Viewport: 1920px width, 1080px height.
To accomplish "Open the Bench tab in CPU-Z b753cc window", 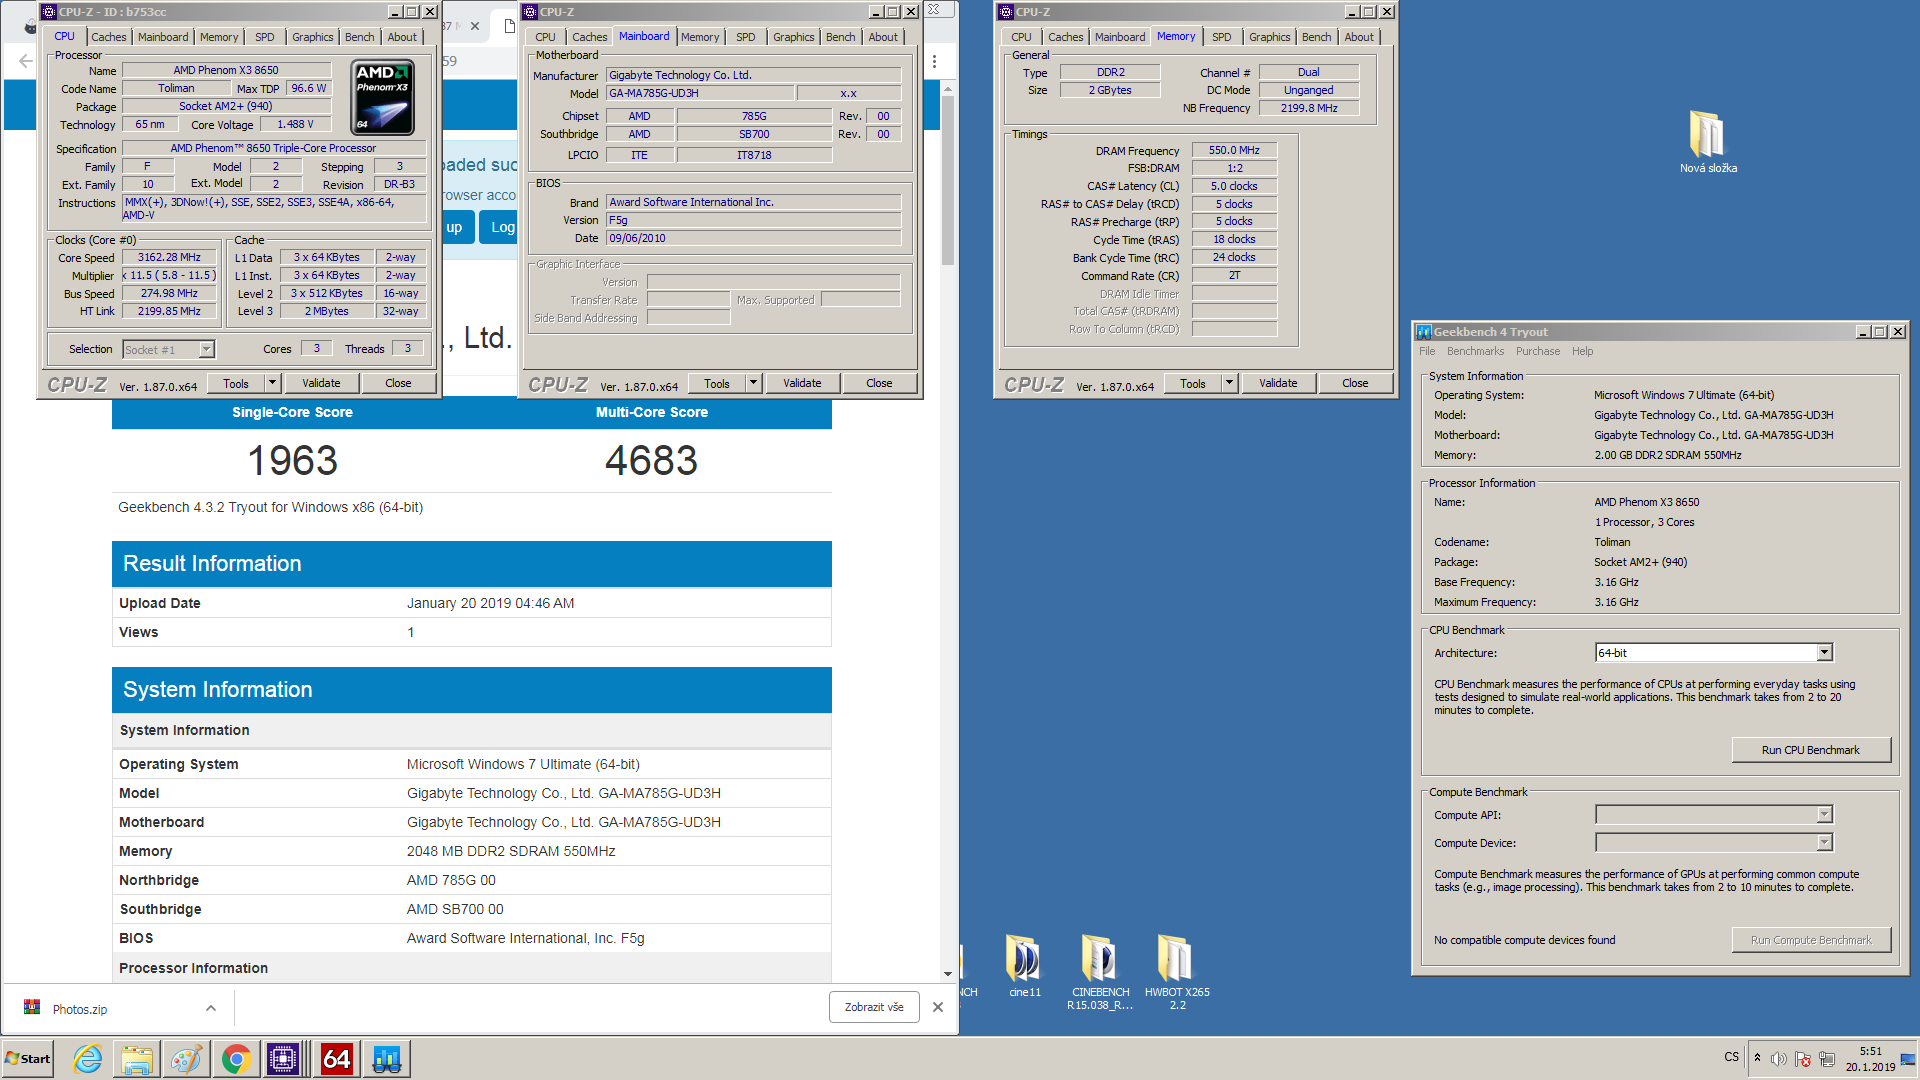I will pyautogui.click(x=359, y=37).
